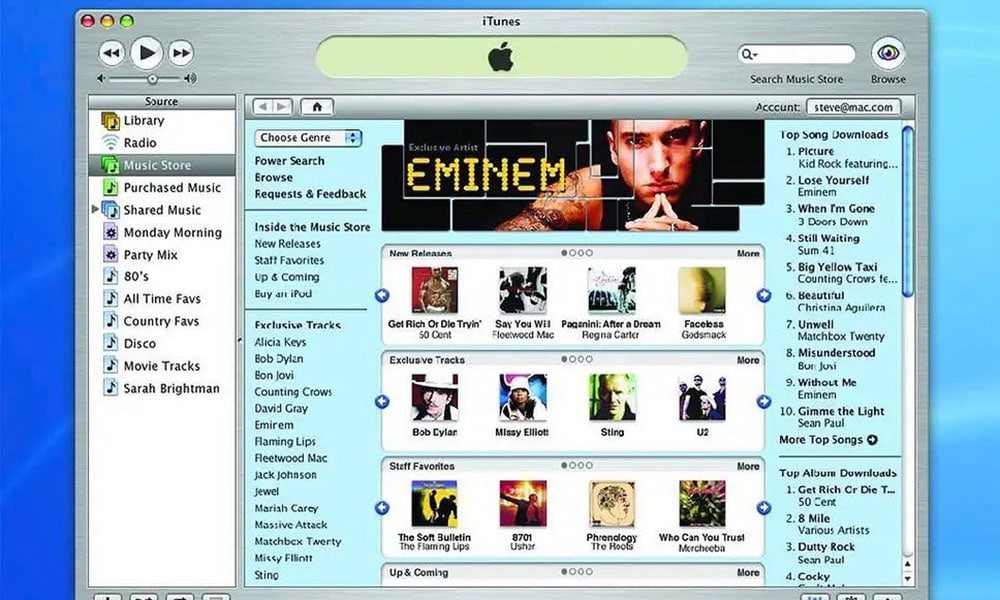Expand the Shared Music disclosure triangle
This screenshot has width=1000, height=600.
pos(96,210)
